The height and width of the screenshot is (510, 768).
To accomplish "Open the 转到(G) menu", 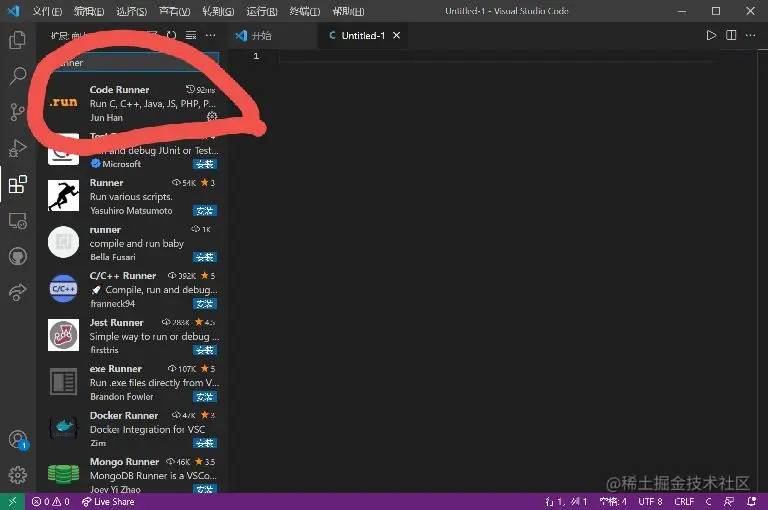I will pyautogui.click(x=218, y=11).
